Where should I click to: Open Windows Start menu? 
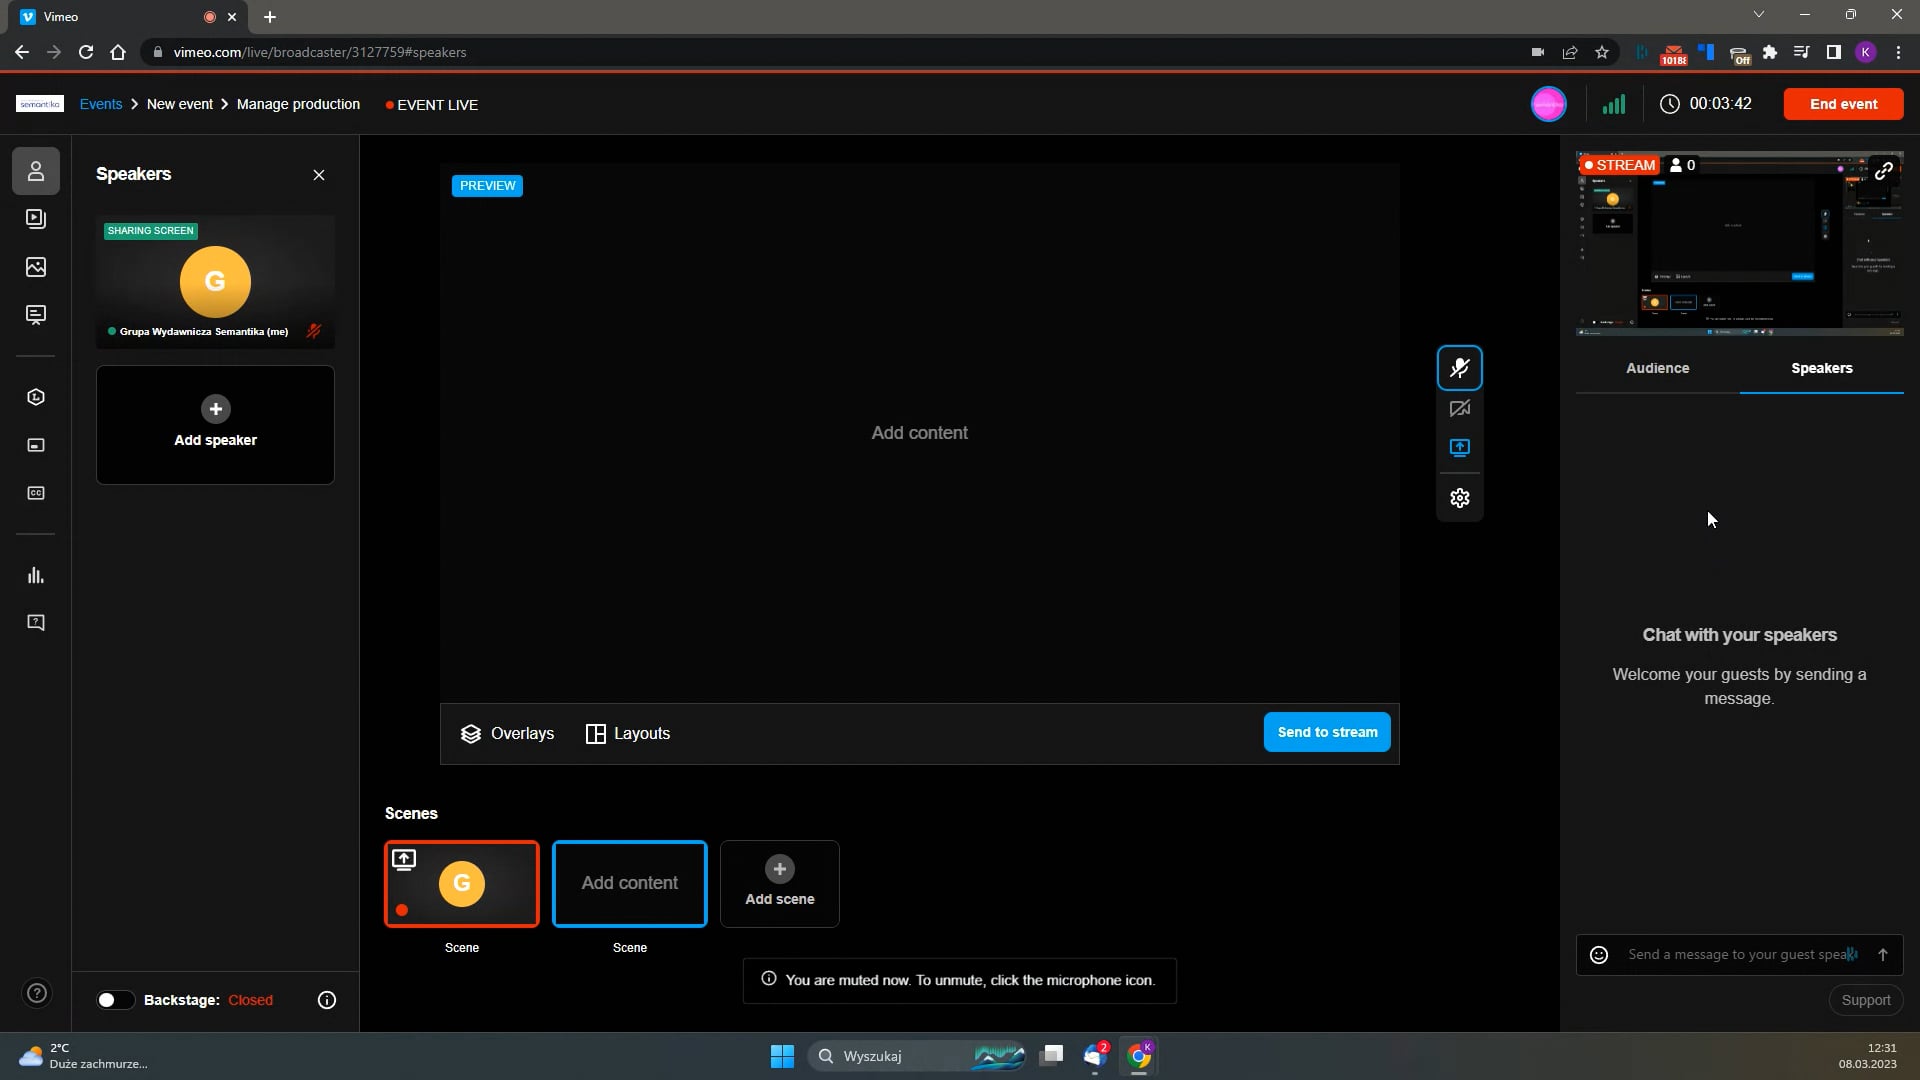(782, 1056)
